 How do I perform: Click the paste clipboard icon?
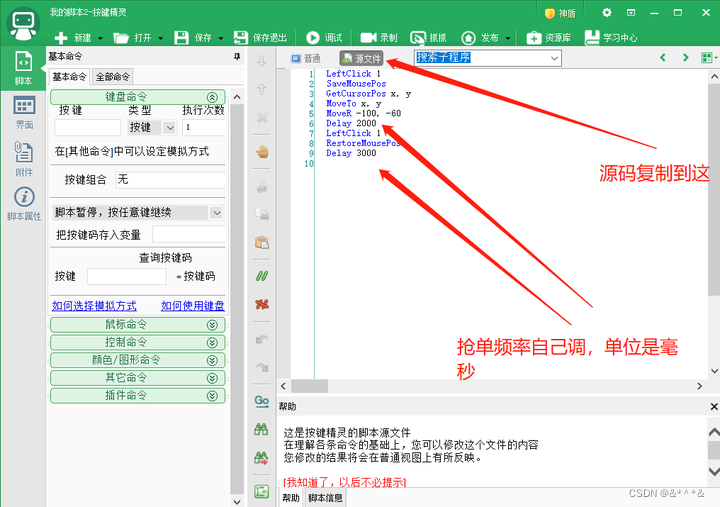262,242
